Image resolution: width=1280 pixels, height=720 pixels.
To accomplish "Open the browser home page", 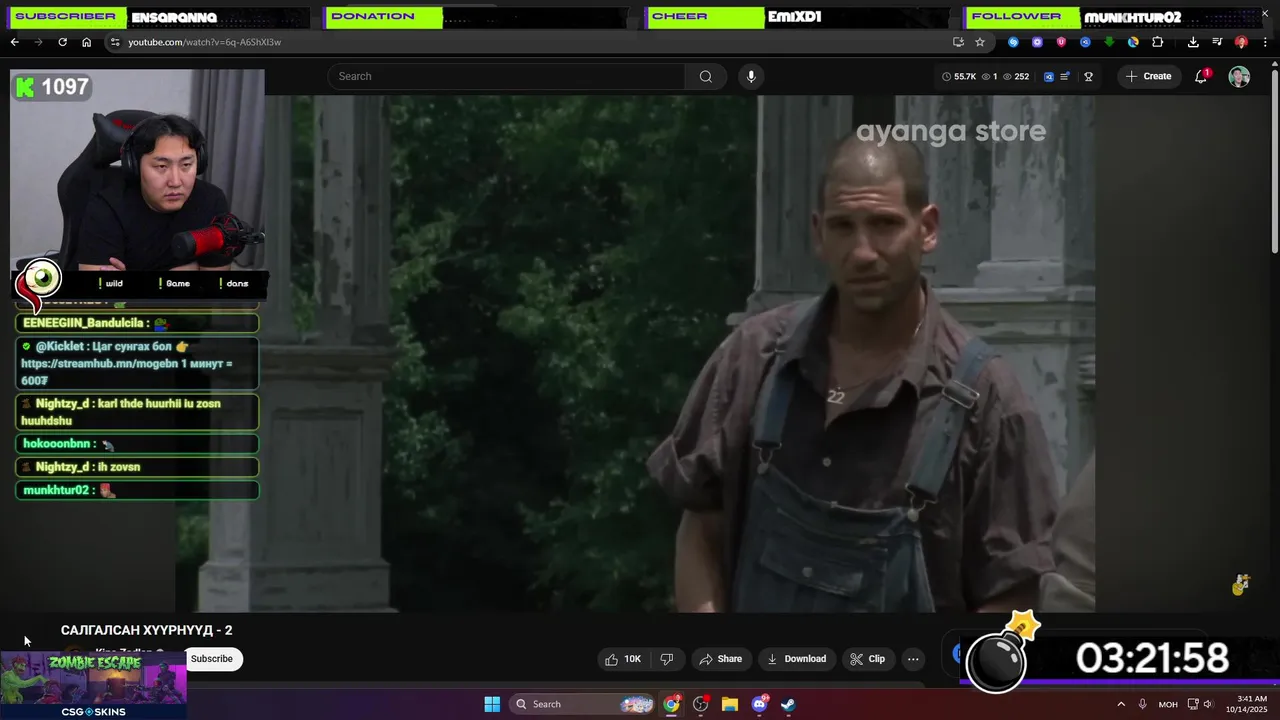I will 86,42.
